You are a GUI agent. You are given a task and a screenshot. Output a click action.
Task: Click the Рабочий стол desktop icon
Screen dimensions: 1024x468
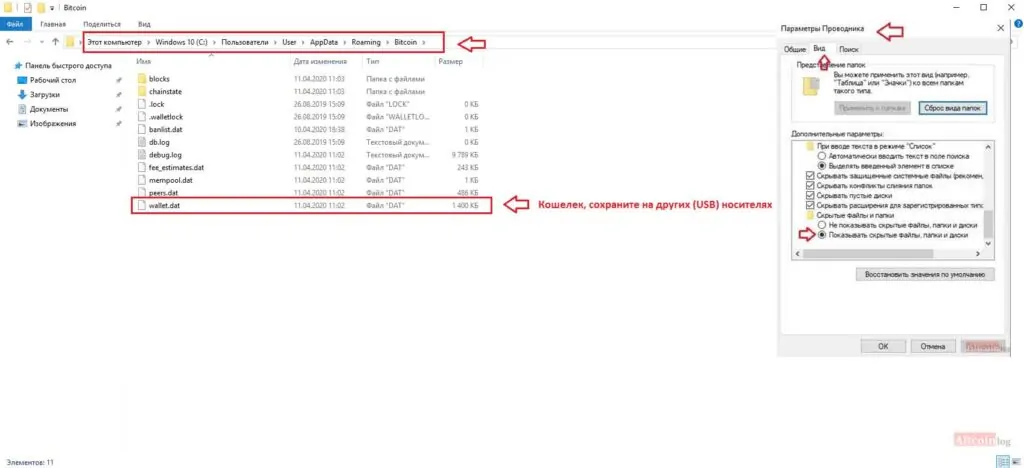[x=22, y=80]
